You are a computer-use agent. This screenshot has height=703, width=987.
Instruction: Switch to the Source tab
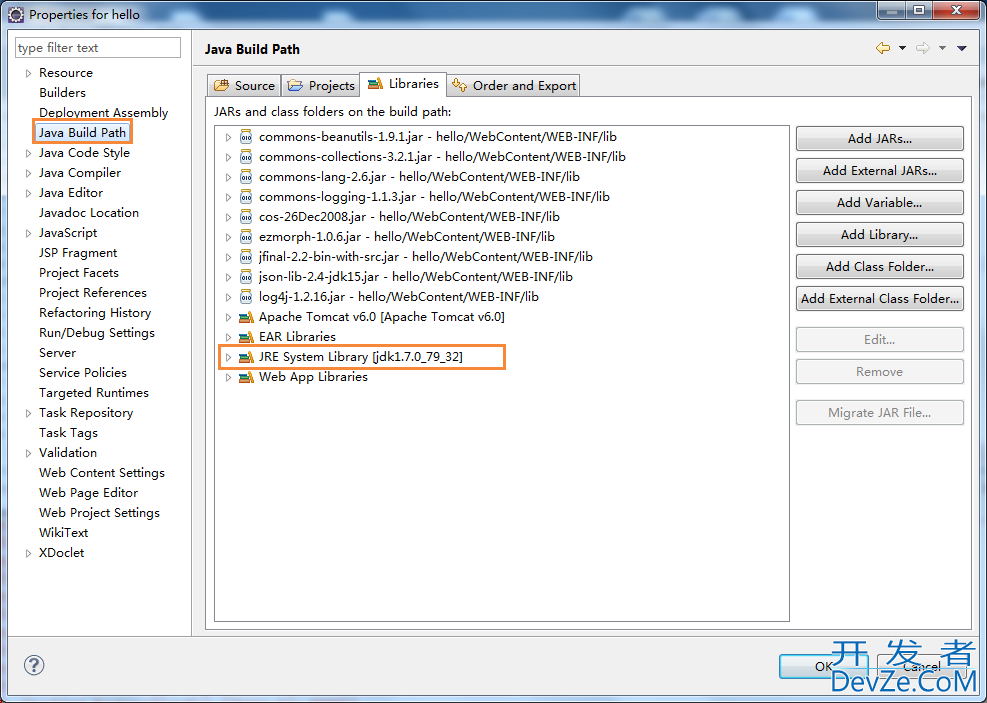245,86
